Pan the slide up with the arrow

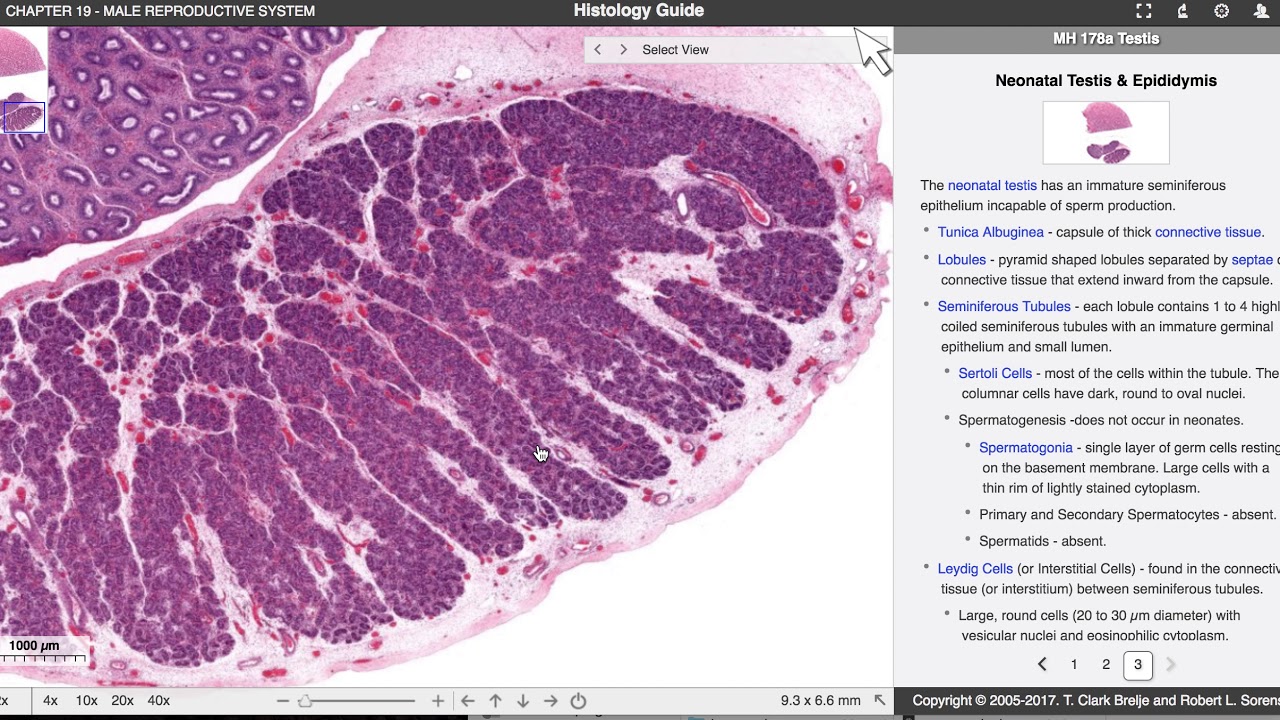click(x=495, y=701)
